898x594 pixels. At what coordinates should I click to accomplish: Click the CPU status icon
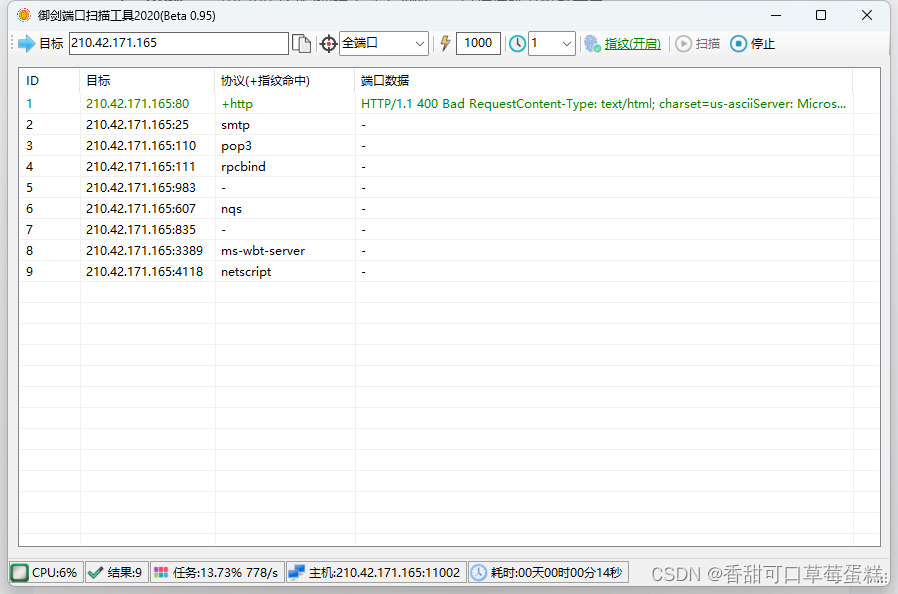19,572
